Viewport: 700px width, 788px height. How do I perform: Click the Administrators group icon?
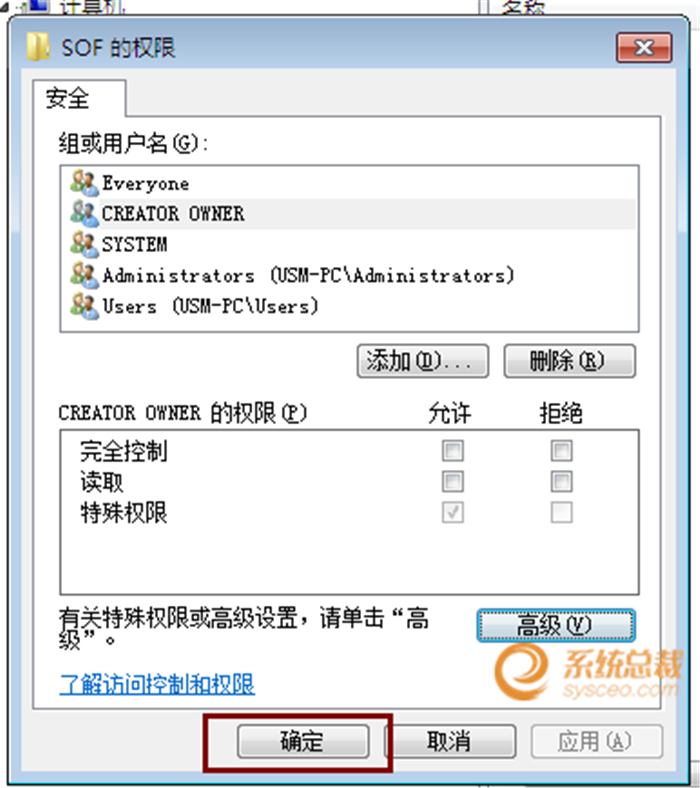(84, 275)
